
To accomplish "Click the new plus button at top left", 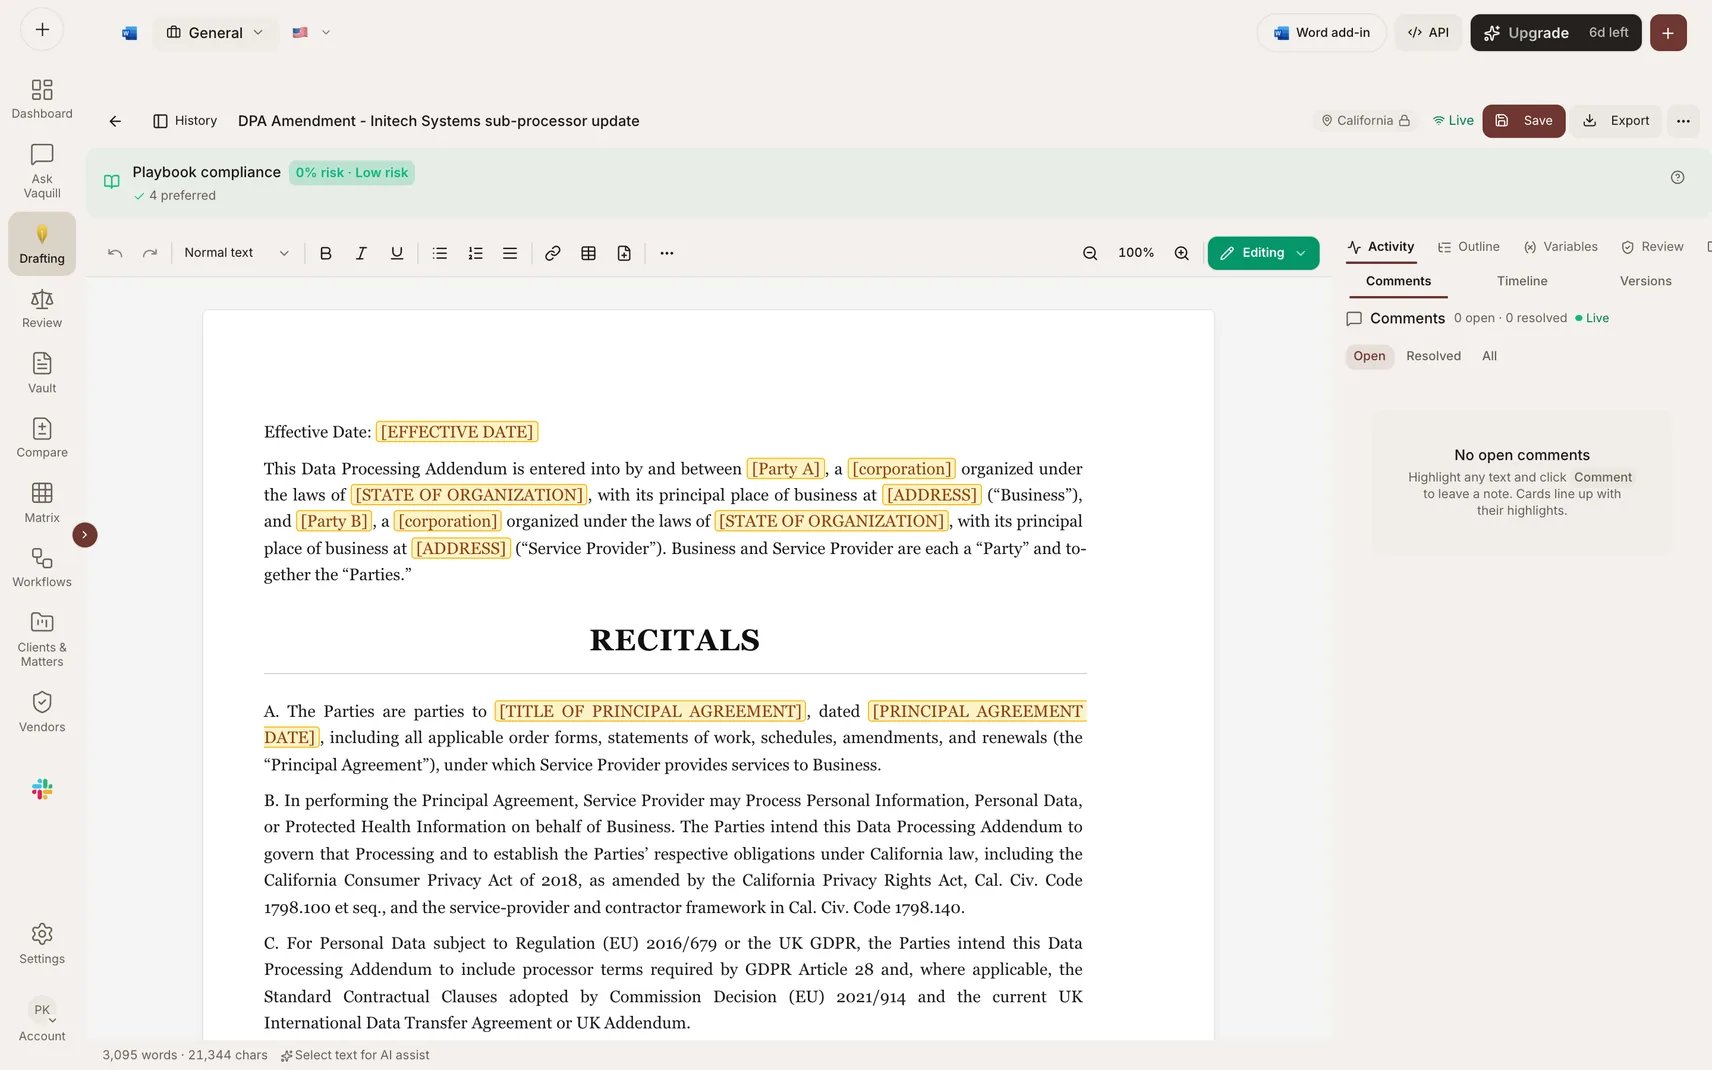I will (42, 30).
